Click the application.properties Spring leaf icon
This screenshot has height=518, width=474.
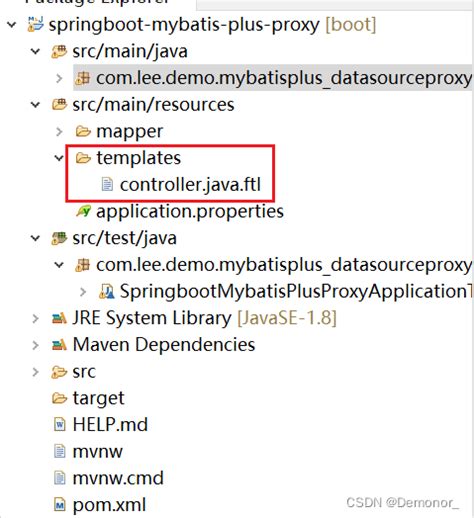pyautogui.click(x=83, y=211)
